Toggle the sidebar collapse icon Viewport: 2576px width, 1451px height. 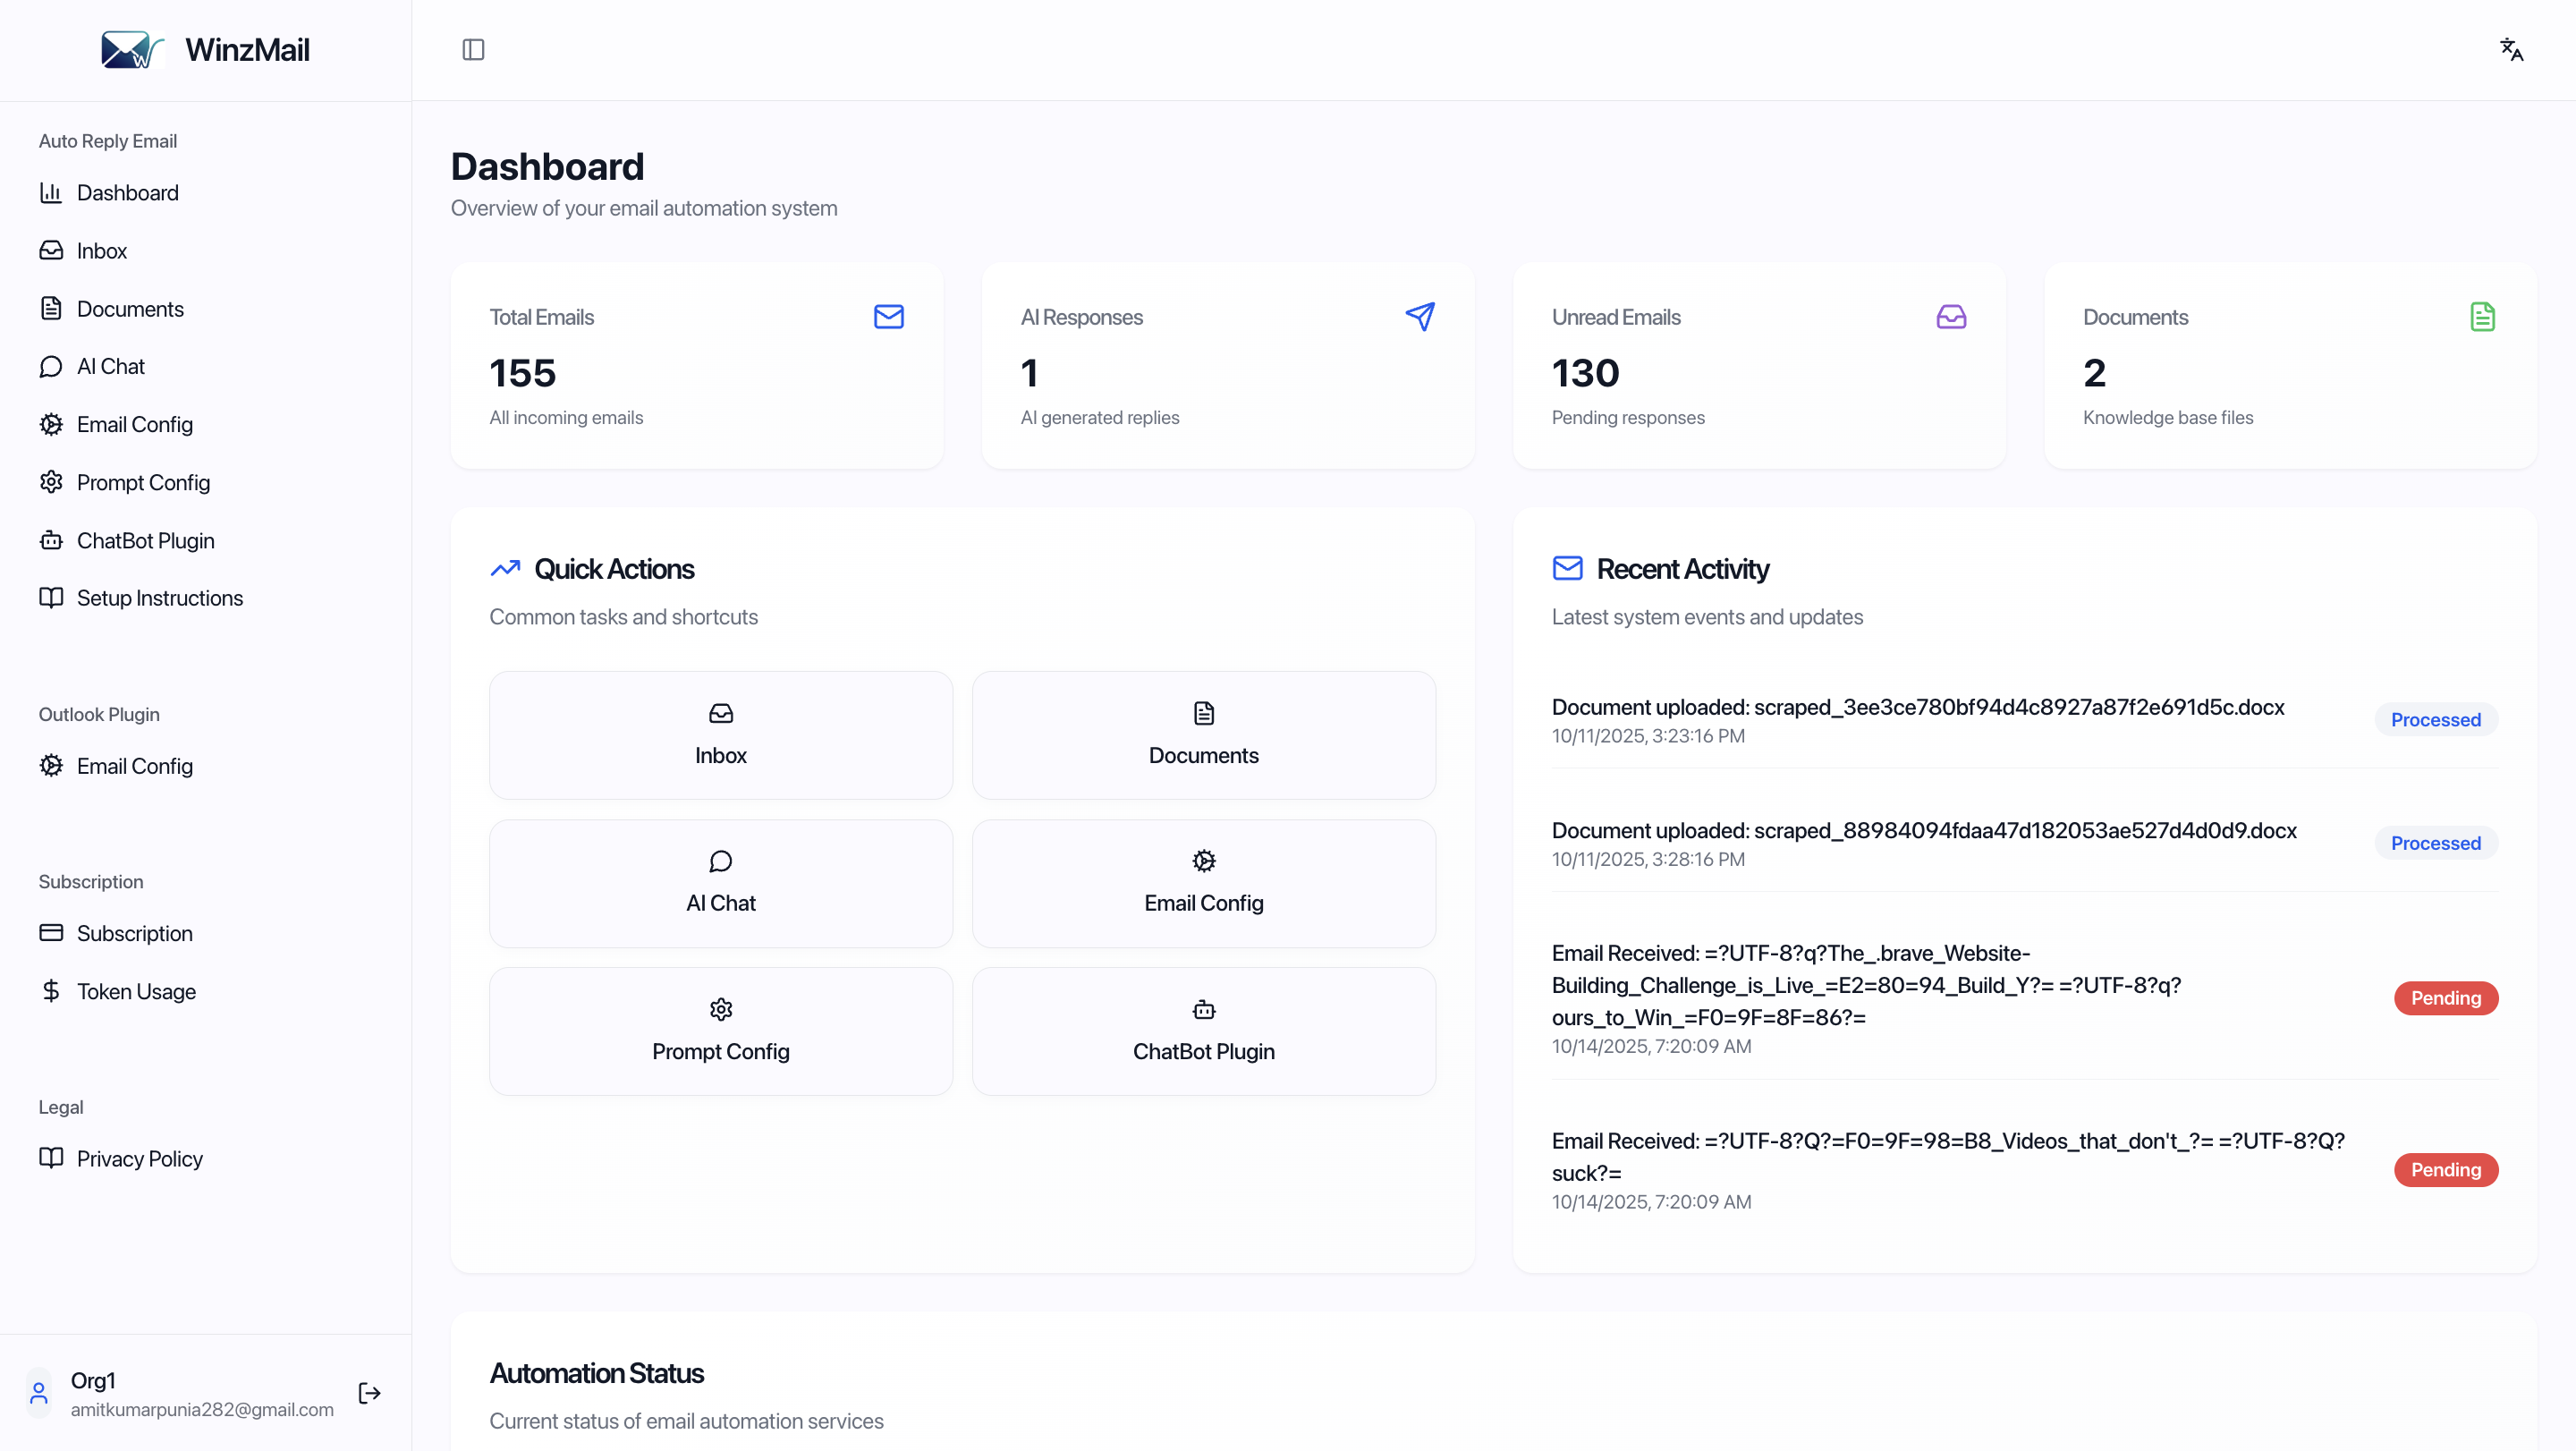[473, 49]
